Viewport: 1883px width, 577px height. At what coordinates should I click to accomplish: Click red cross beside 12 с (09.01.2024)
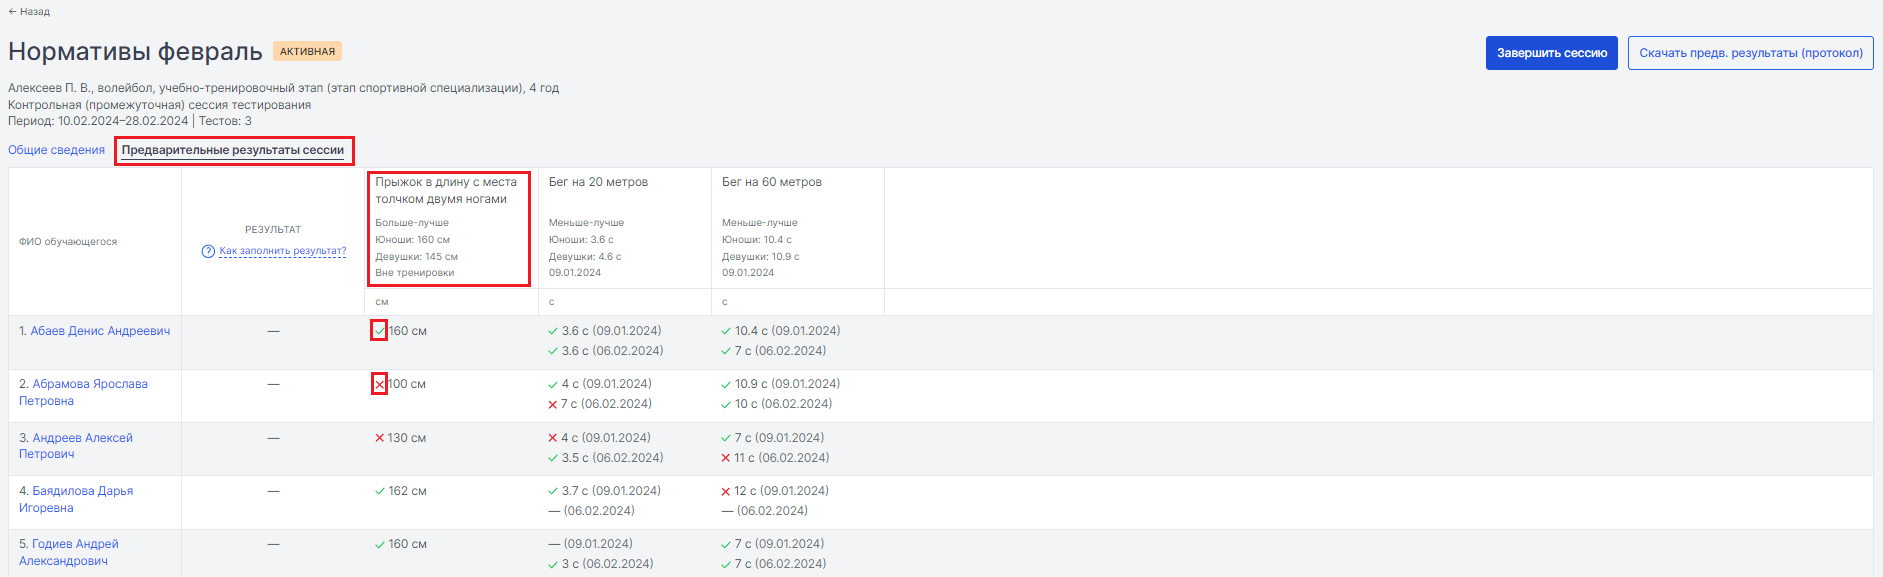[726, 491]
